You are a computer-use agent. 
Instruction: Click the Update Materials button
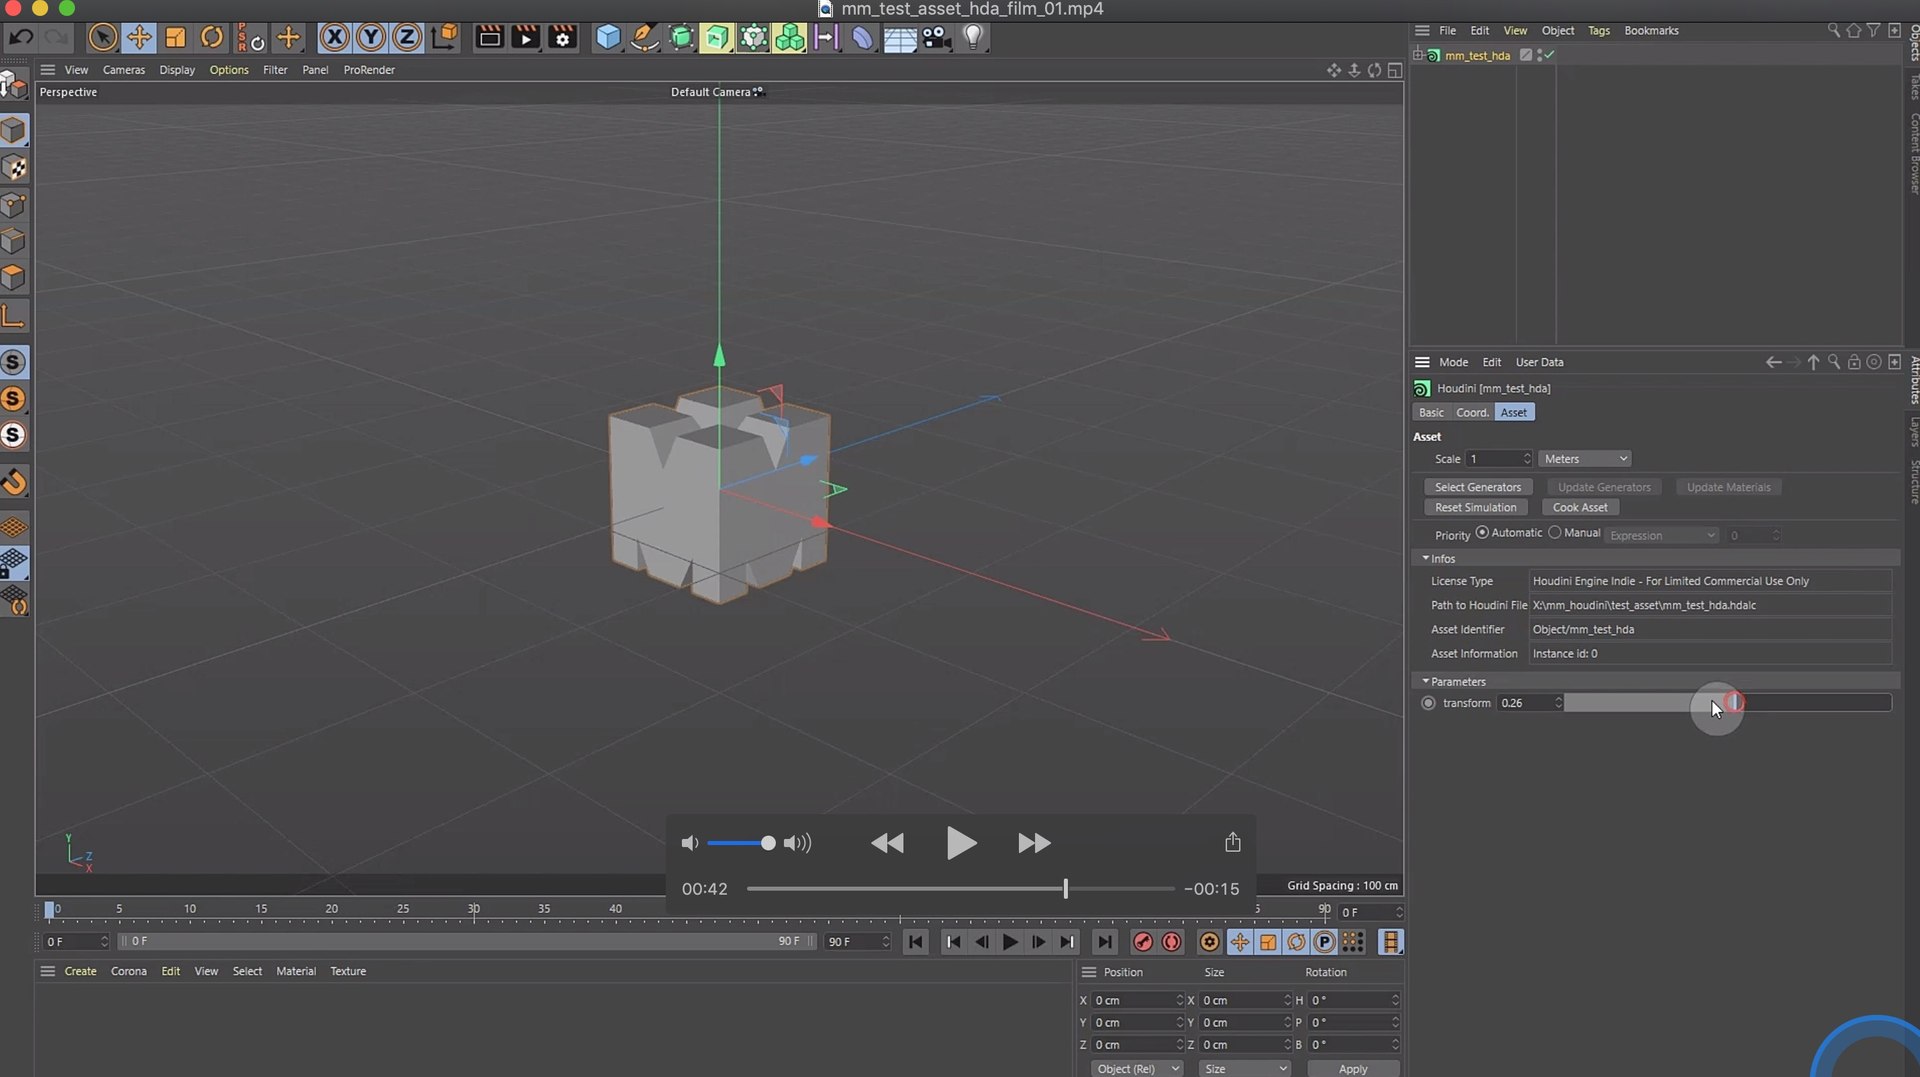click(1728, 487)
